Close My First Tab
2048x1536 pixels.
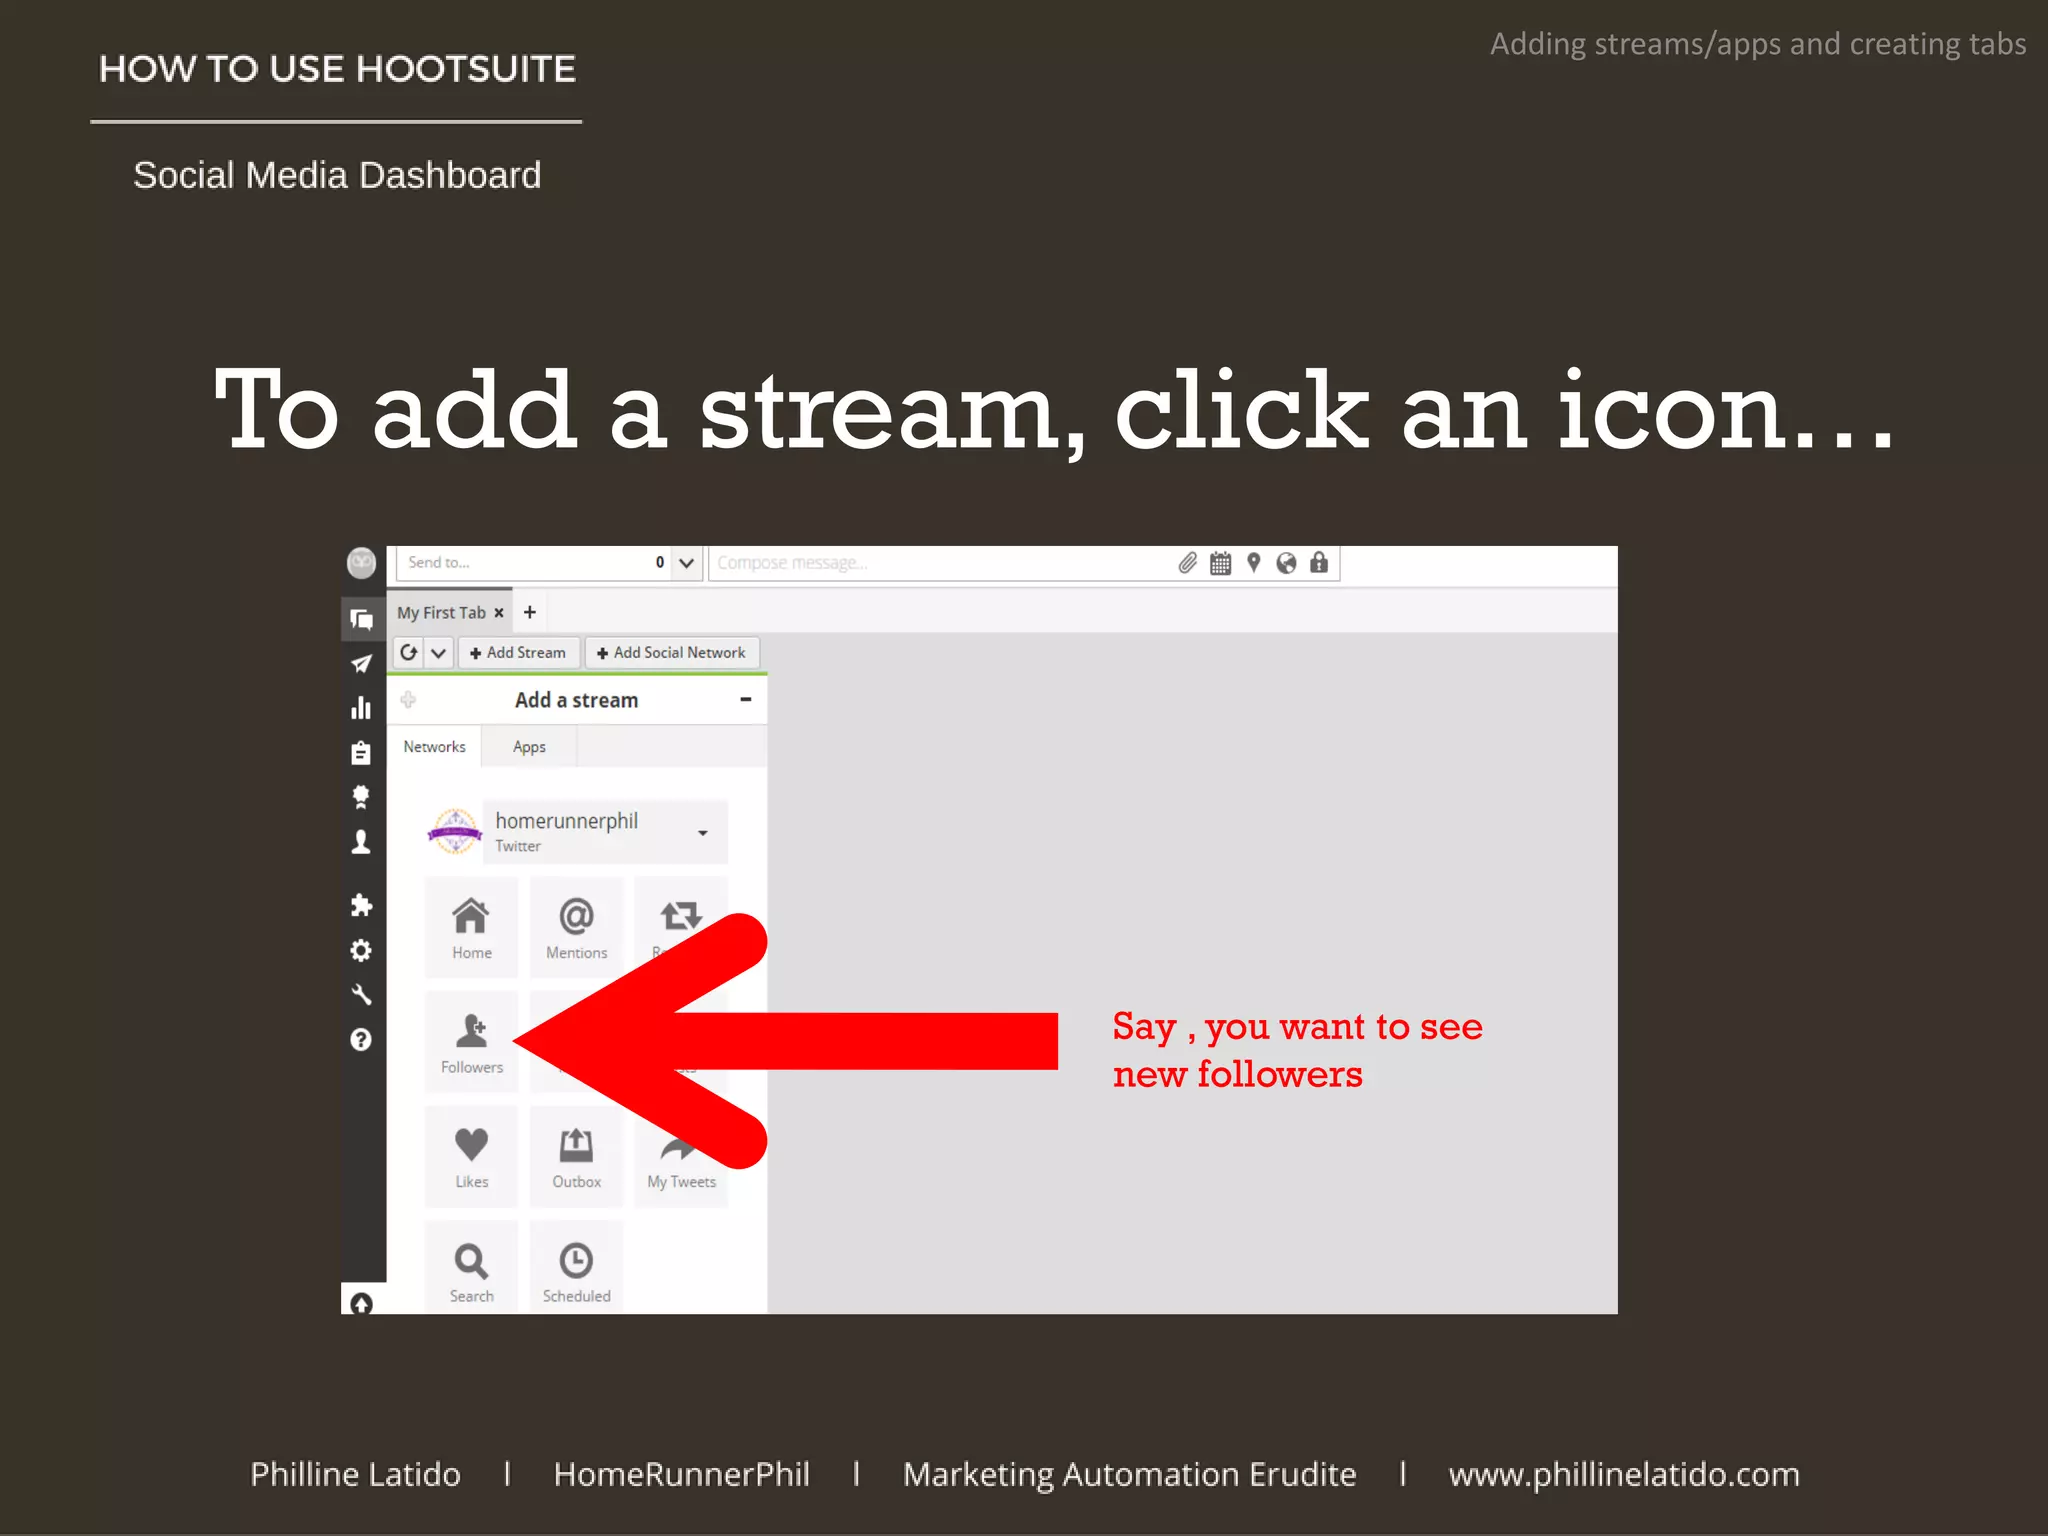[499, 613]
